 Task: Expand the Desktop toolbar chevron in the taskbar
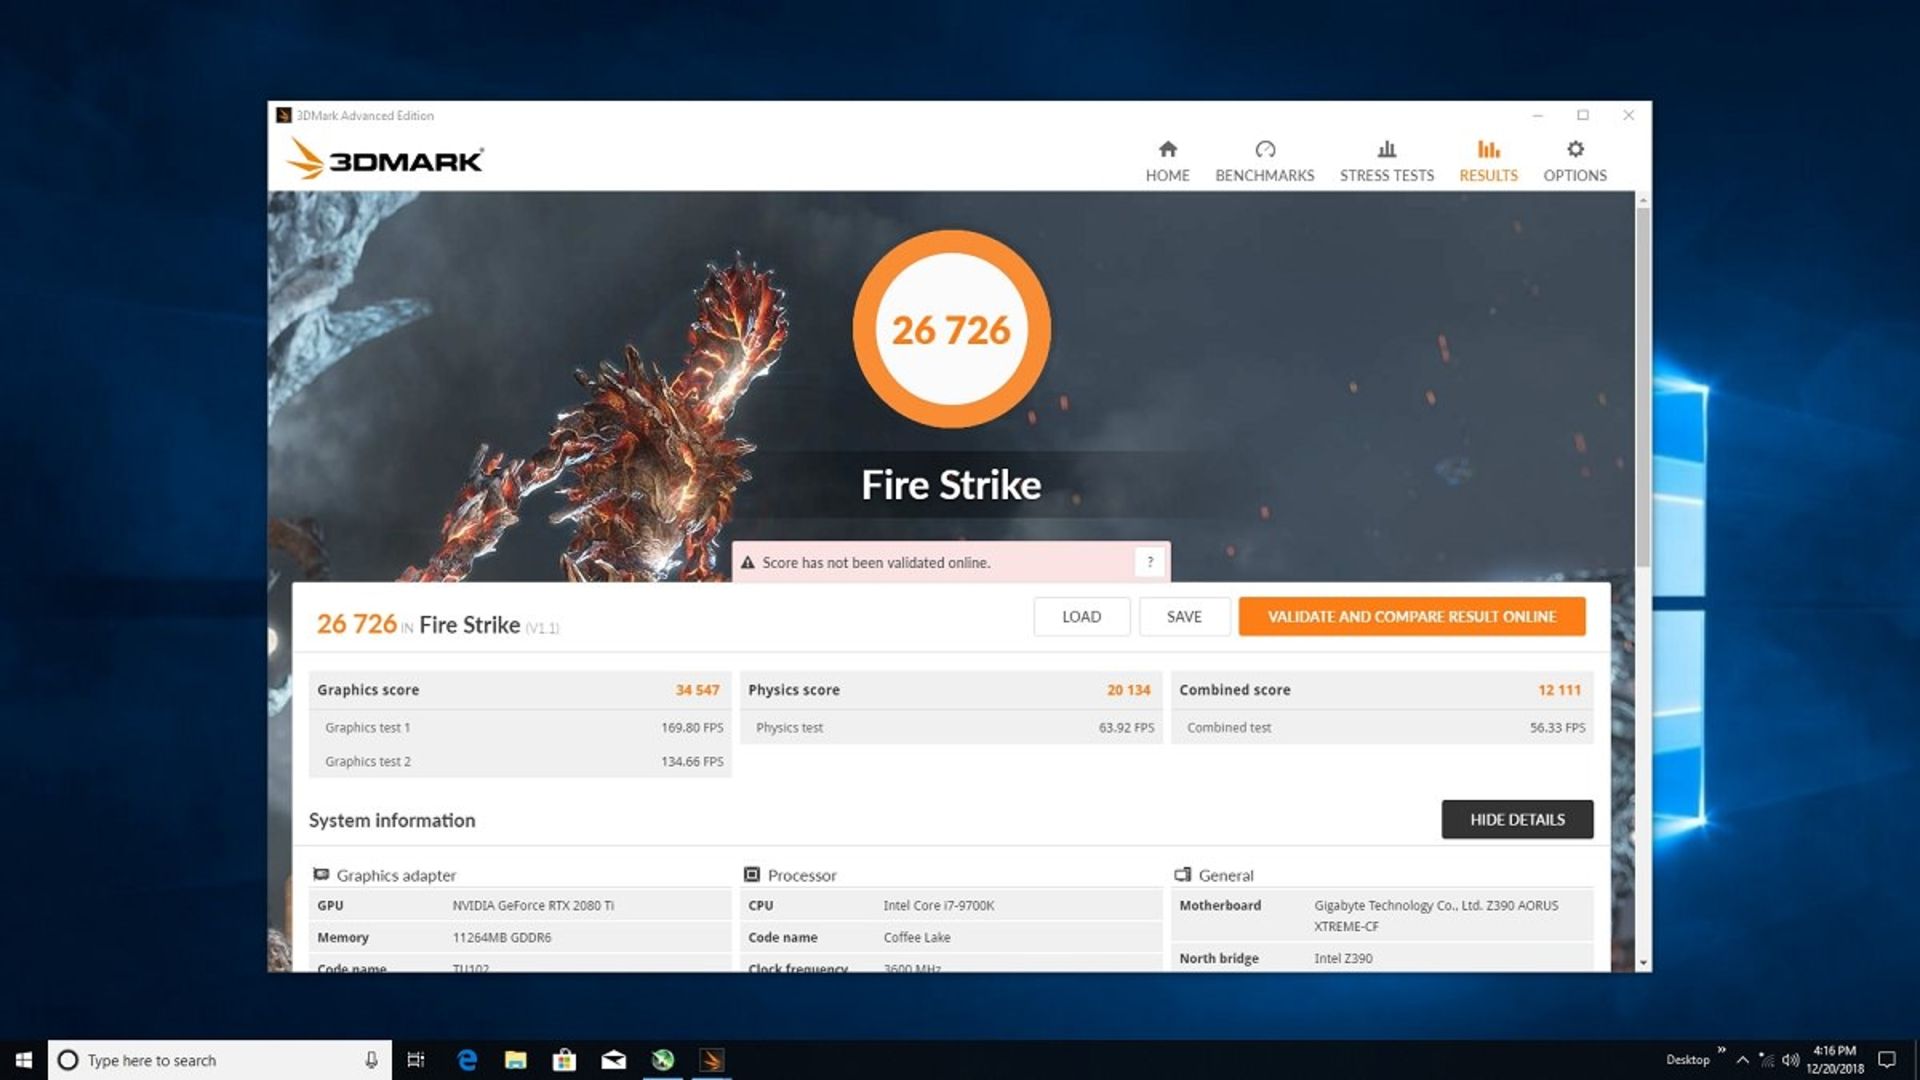tap(1721, 1050)
